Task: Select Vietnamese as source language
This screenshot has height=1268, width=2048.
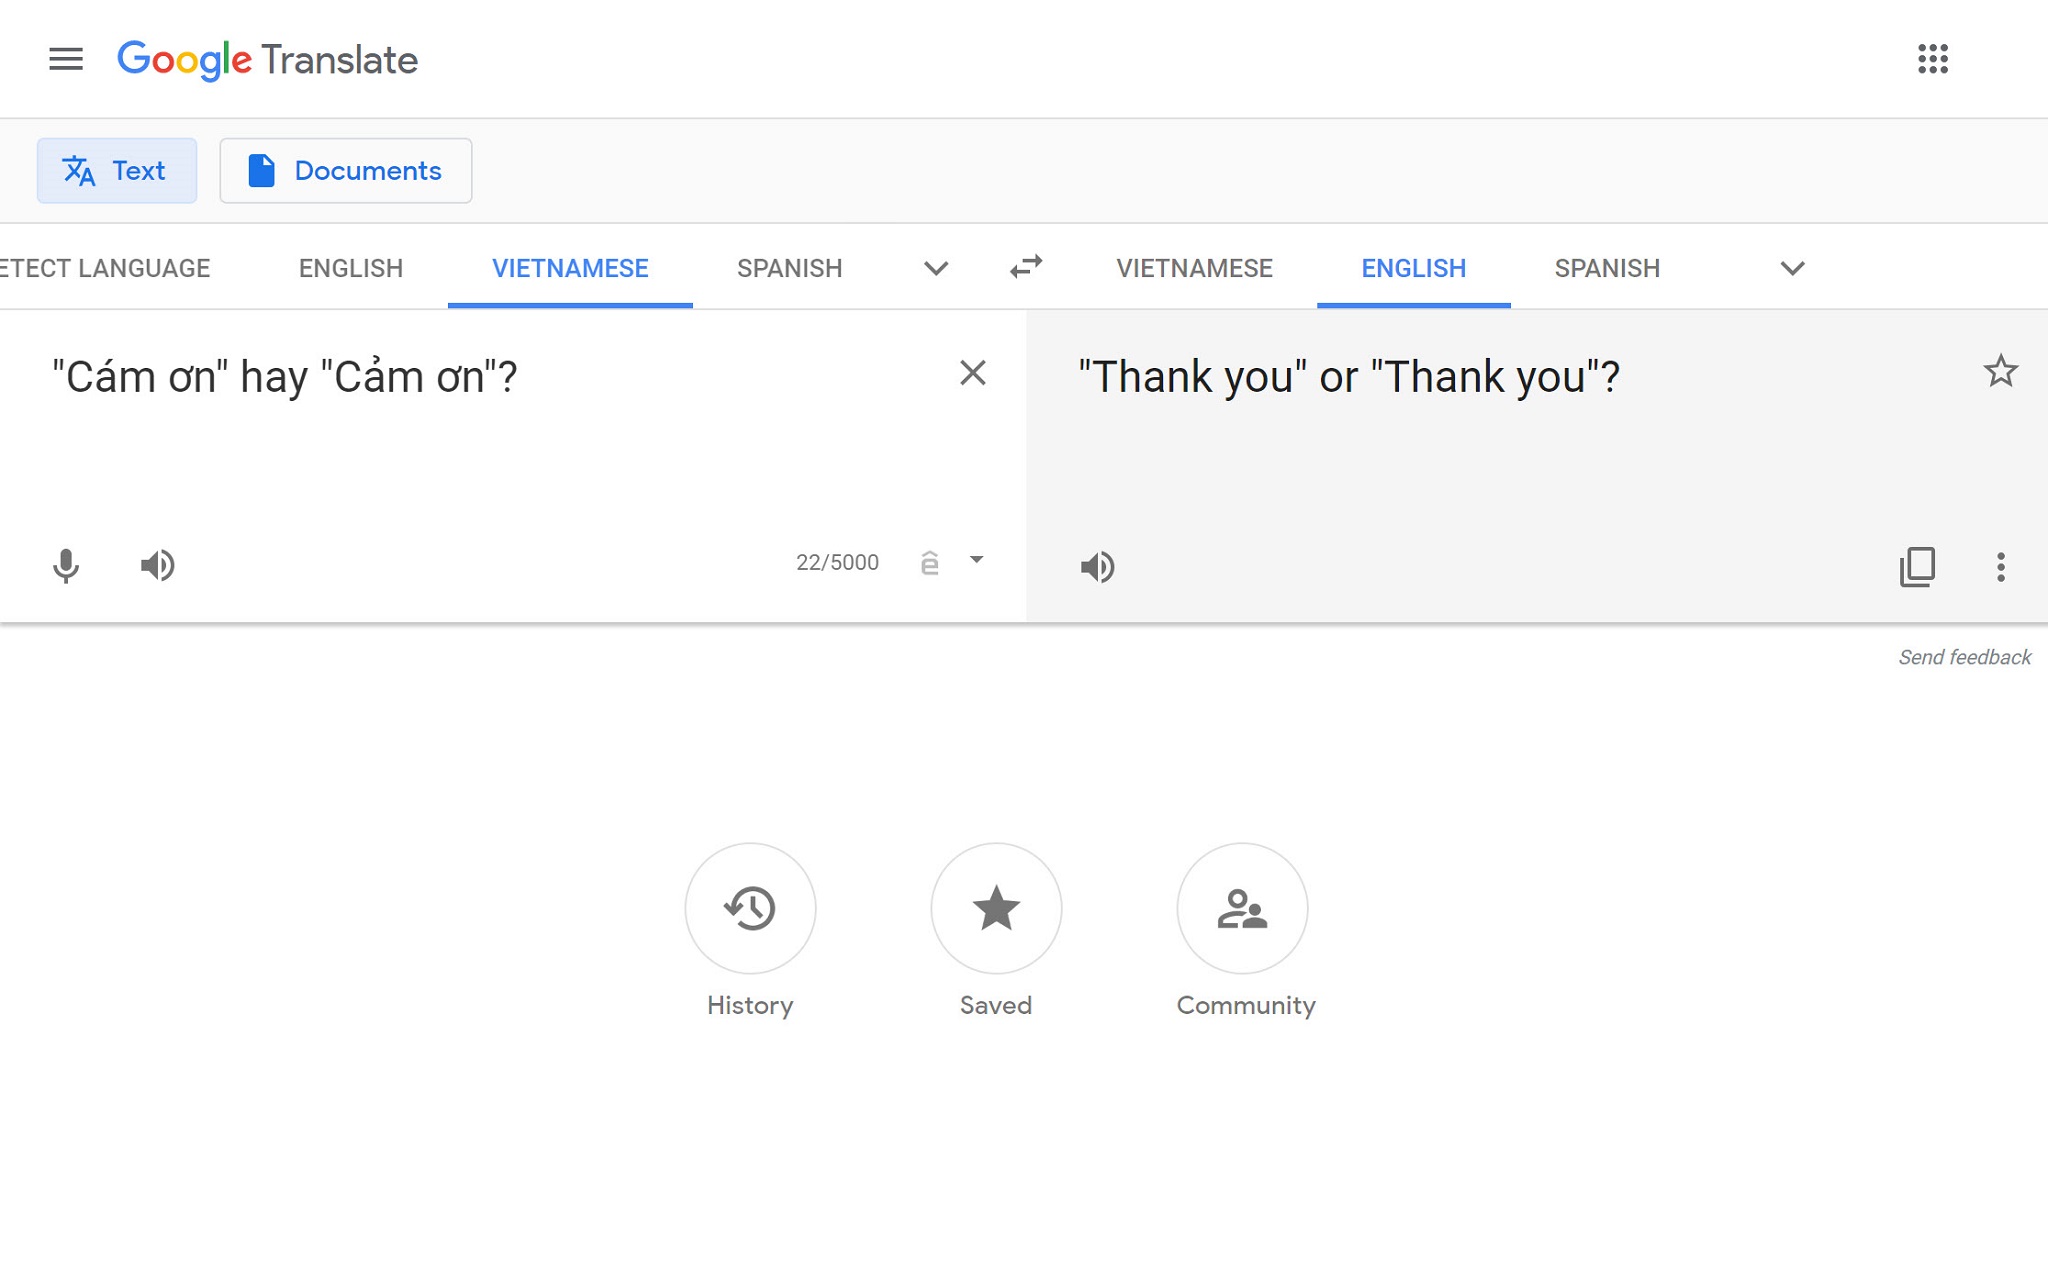Action: pos(570,268)
